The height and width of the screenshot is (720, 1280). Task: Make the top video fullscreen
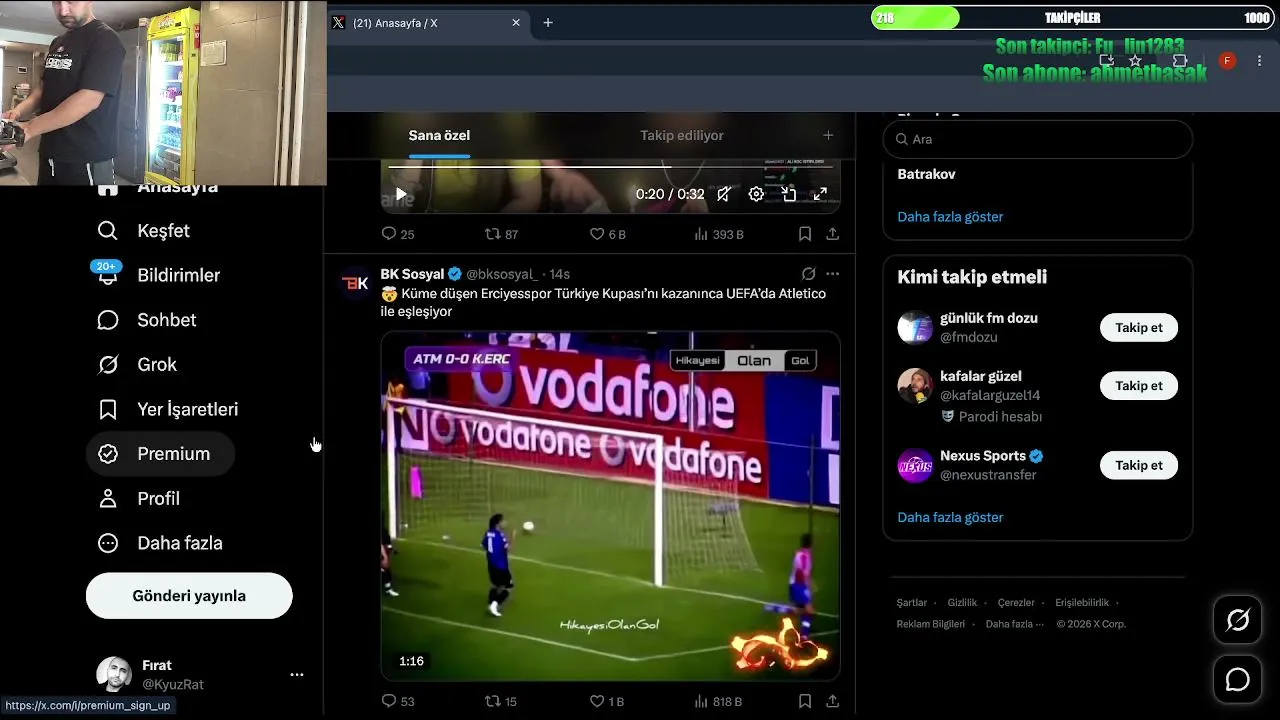820,195
